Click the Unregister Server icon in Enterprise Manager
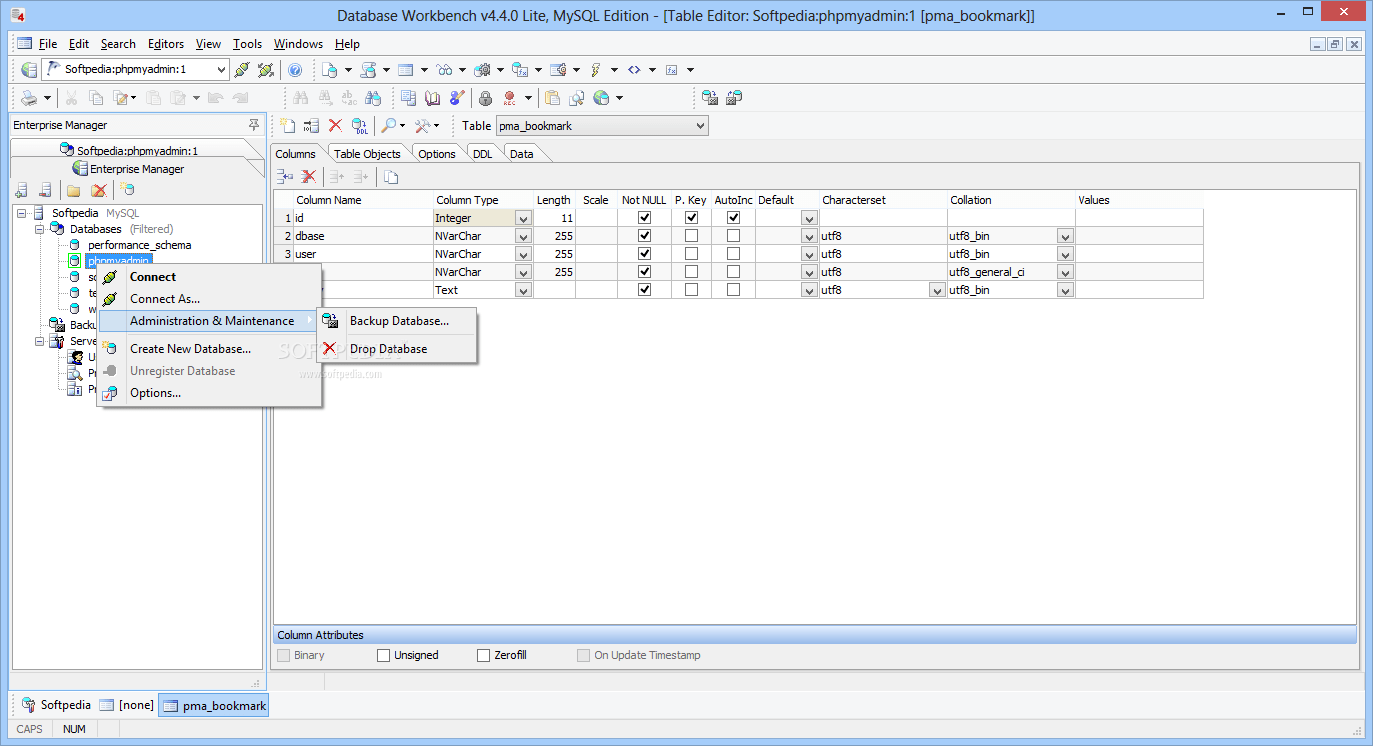 point(45,191)
